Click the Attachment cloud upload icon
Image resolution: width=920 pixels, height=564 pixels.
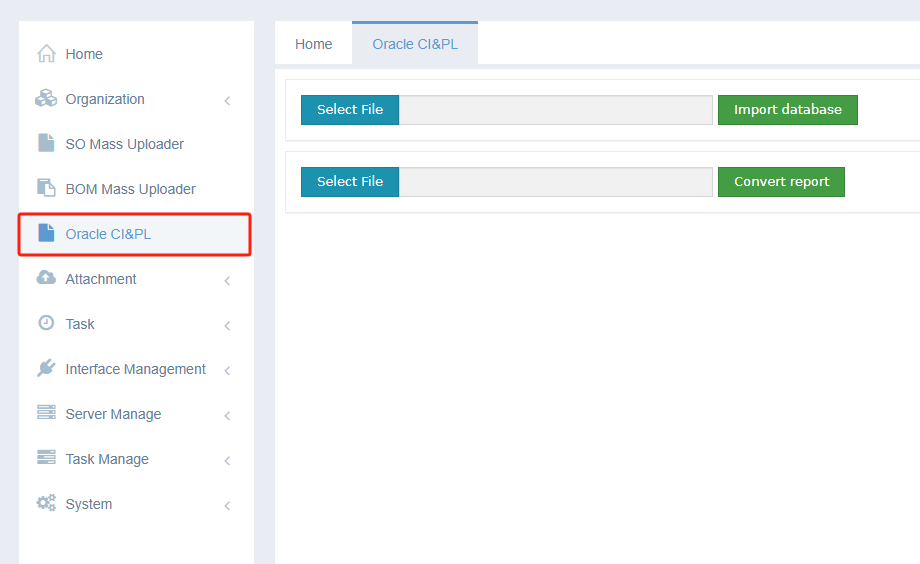pyautogui.click(x=46, y=278)
